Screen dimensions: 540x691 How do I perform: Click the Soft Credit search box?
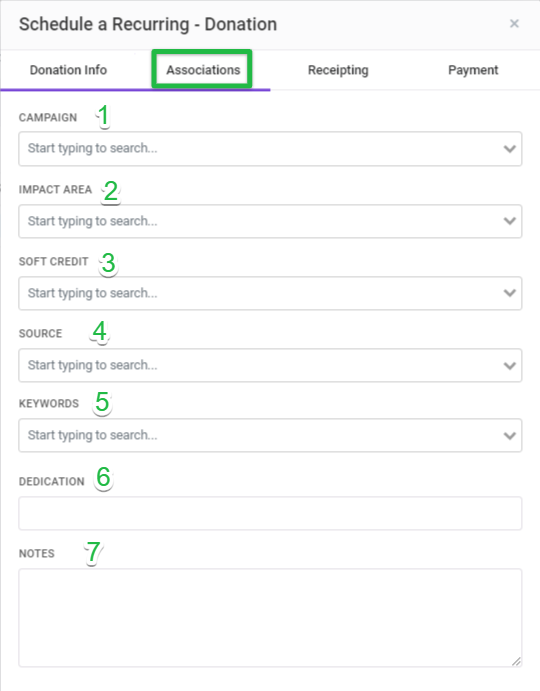[x=270, y=293]
